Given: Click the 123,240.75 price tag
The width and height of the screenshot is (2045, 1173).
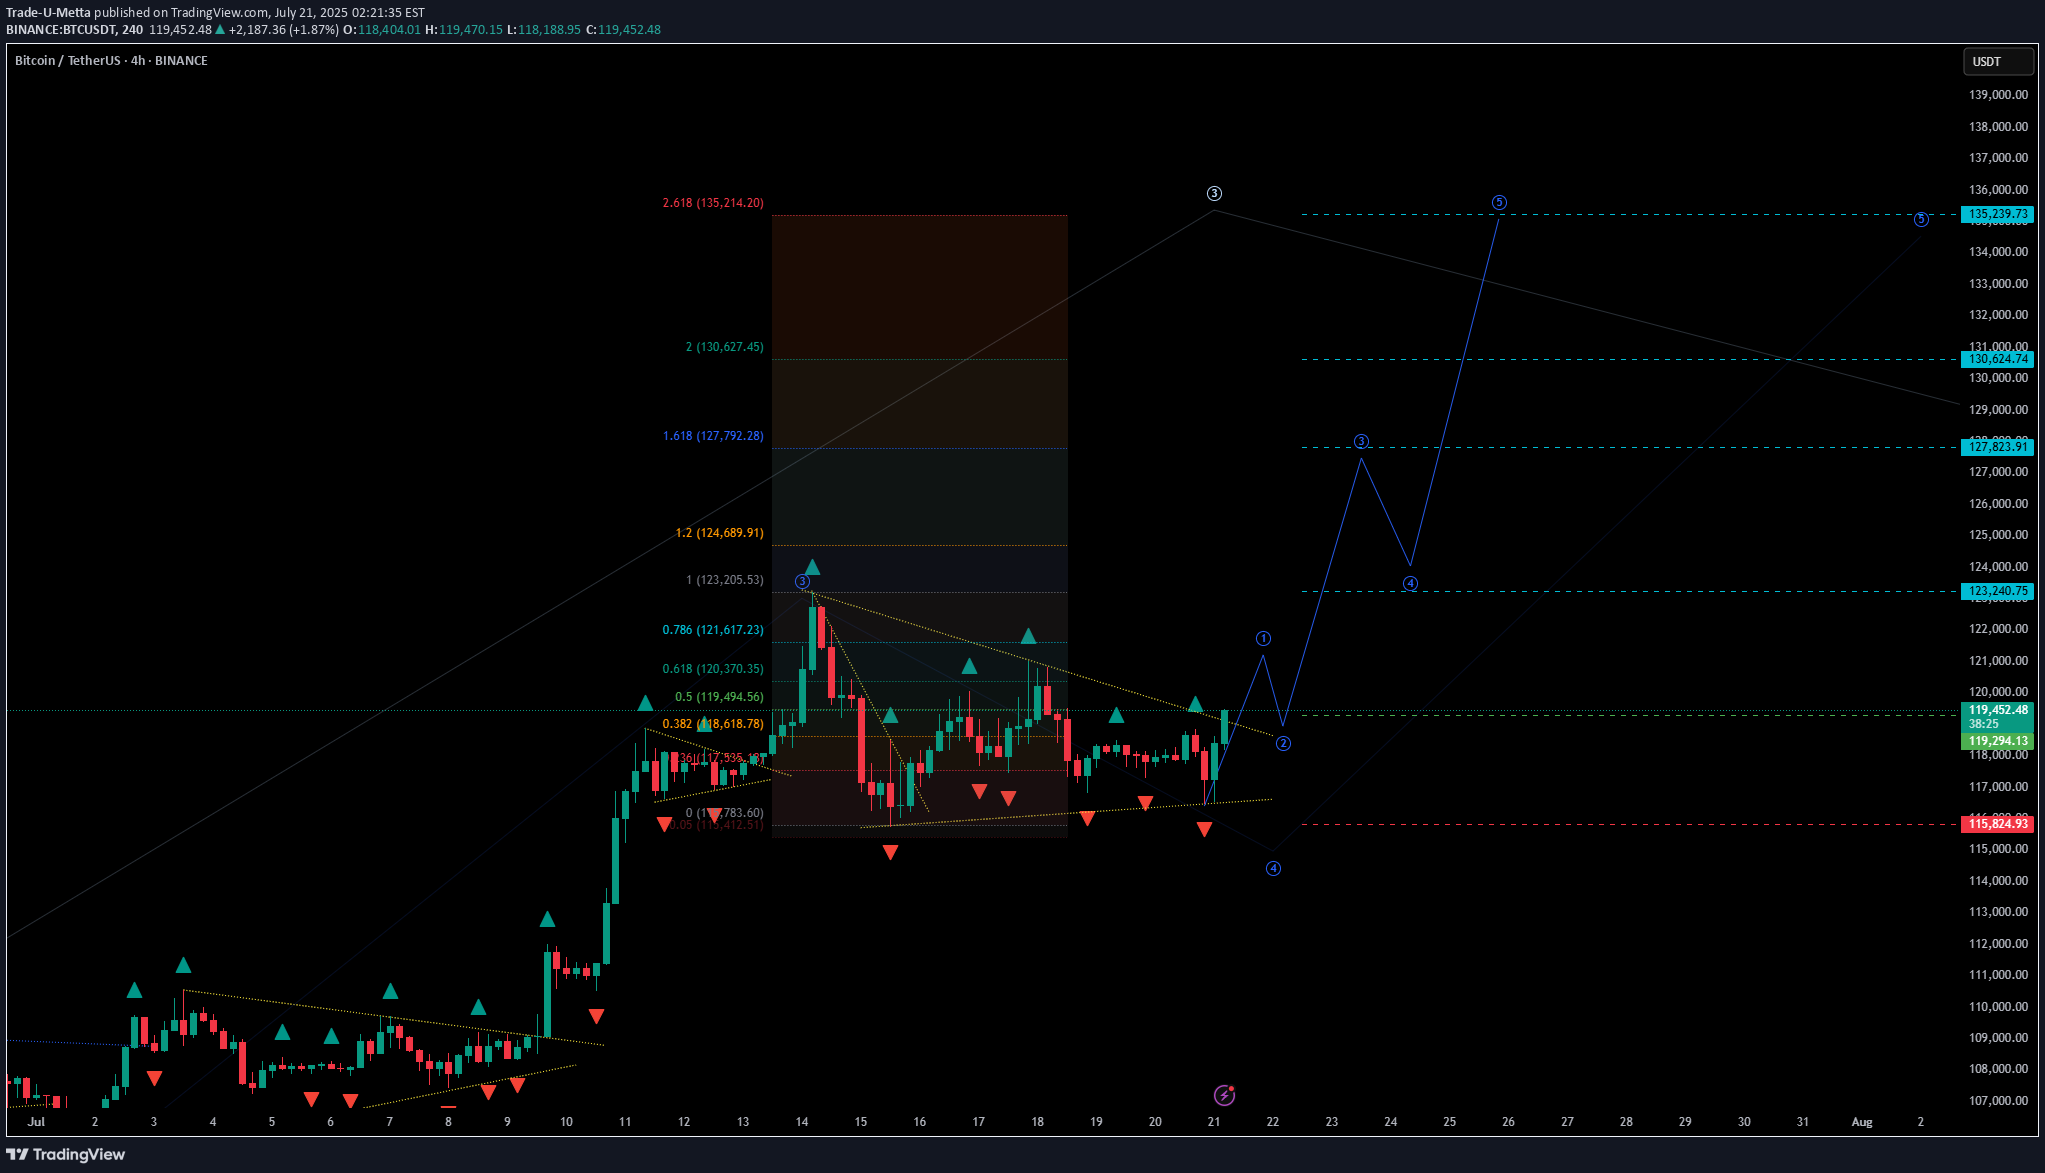Looking at the screenshot, I should (x=1998, y=591).
